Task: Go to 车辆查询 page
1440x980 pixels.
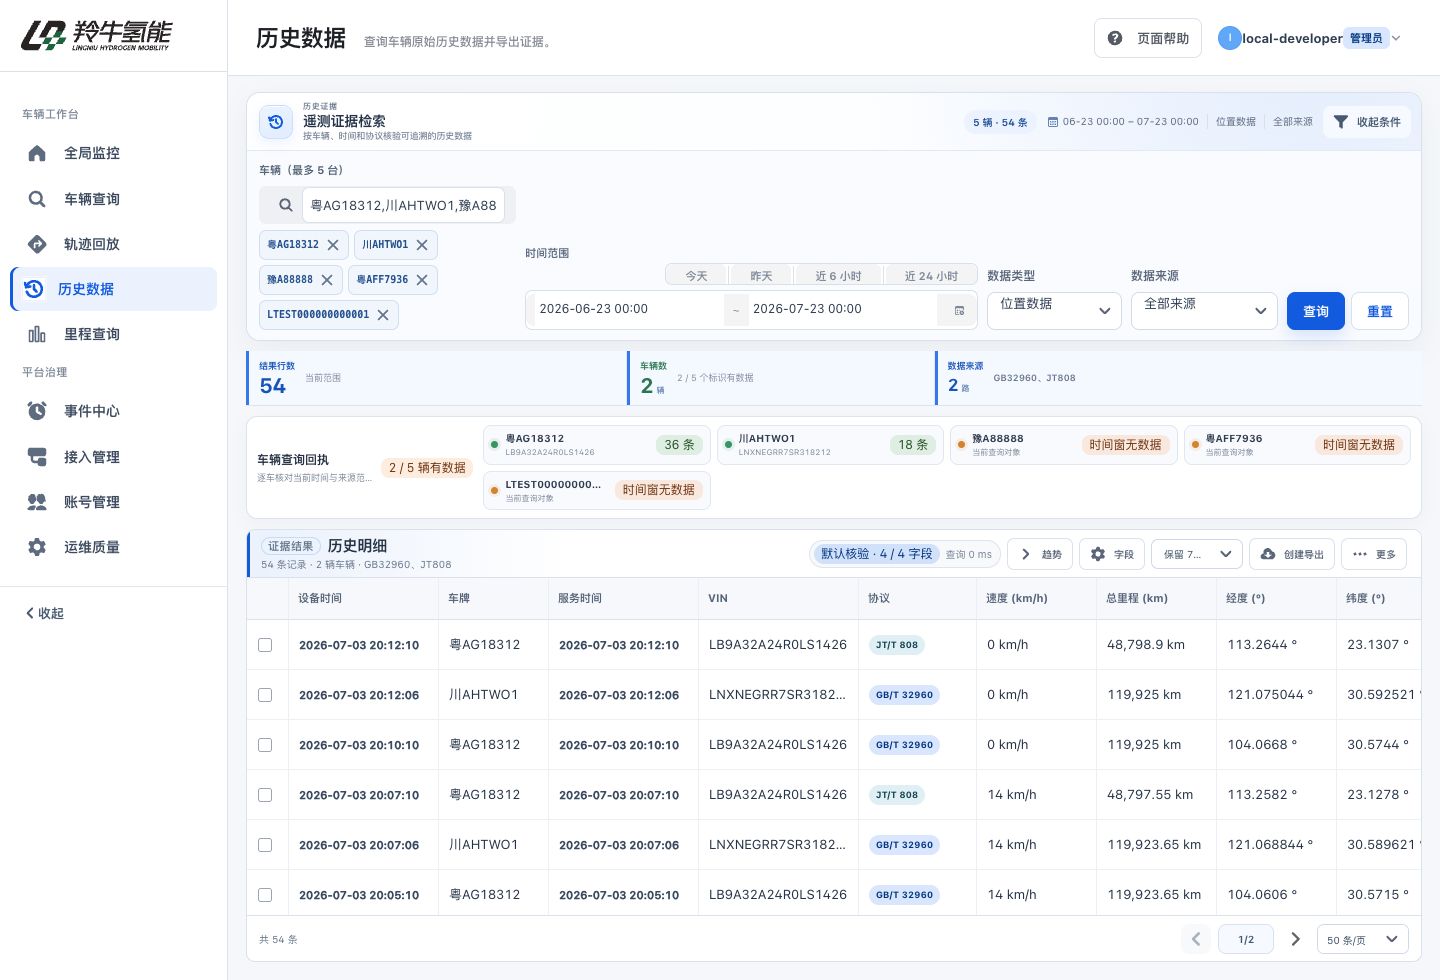Action: [x=113, y=199]
